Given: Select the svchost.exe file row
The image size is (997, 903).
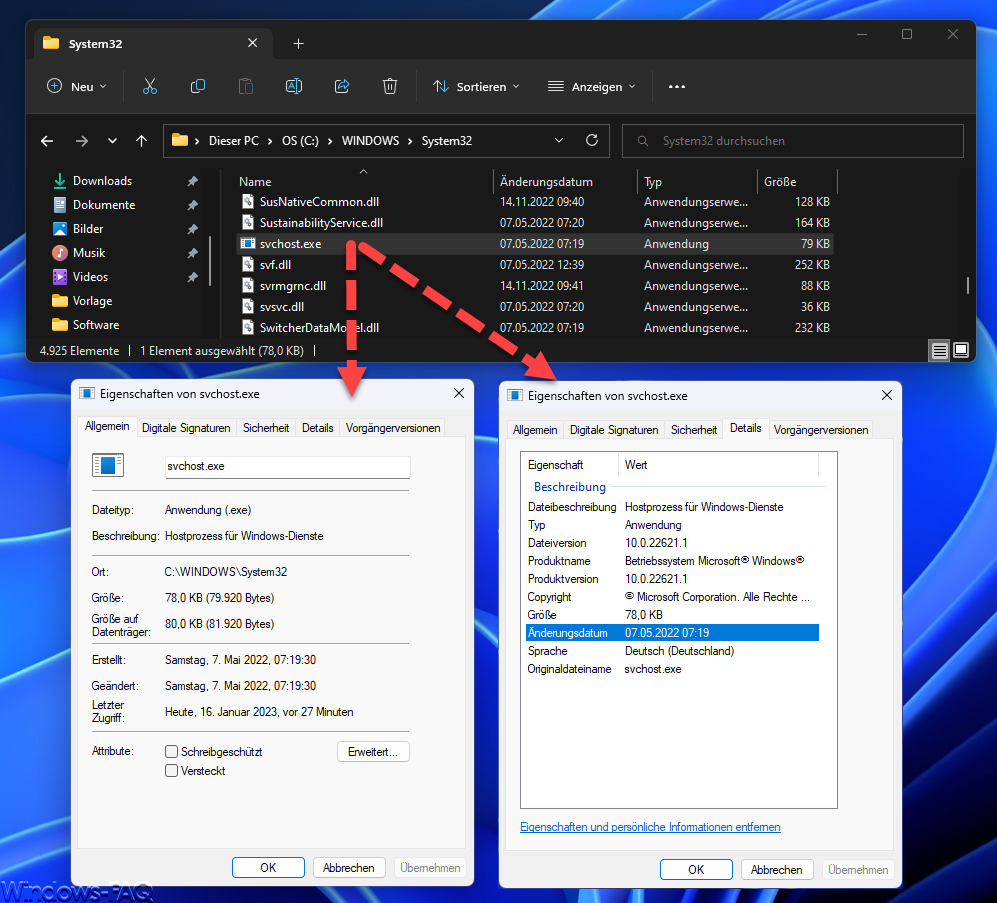Looking at the screenshot, I should pos(535,244).
